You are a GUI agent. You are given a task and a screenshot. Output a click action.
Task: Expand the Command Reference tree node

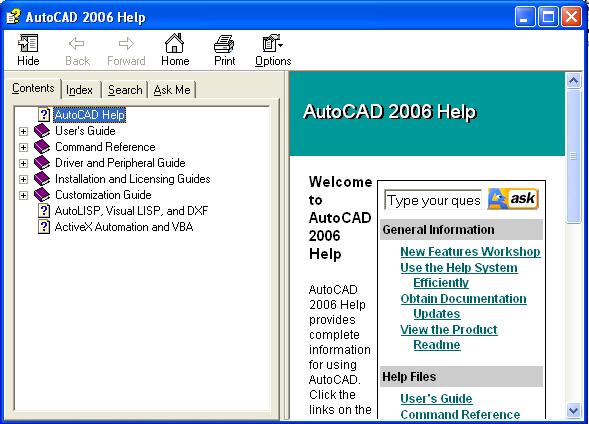[x=23, y=147]
